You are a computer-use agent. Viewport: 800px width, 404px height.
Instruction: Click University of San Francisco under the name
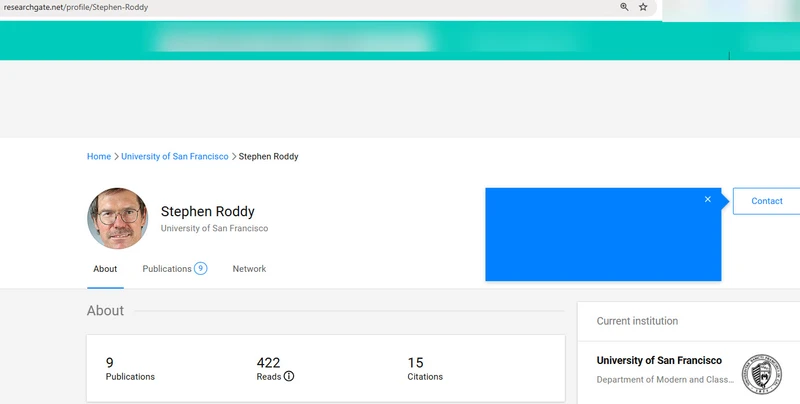[x=214, y=228]
